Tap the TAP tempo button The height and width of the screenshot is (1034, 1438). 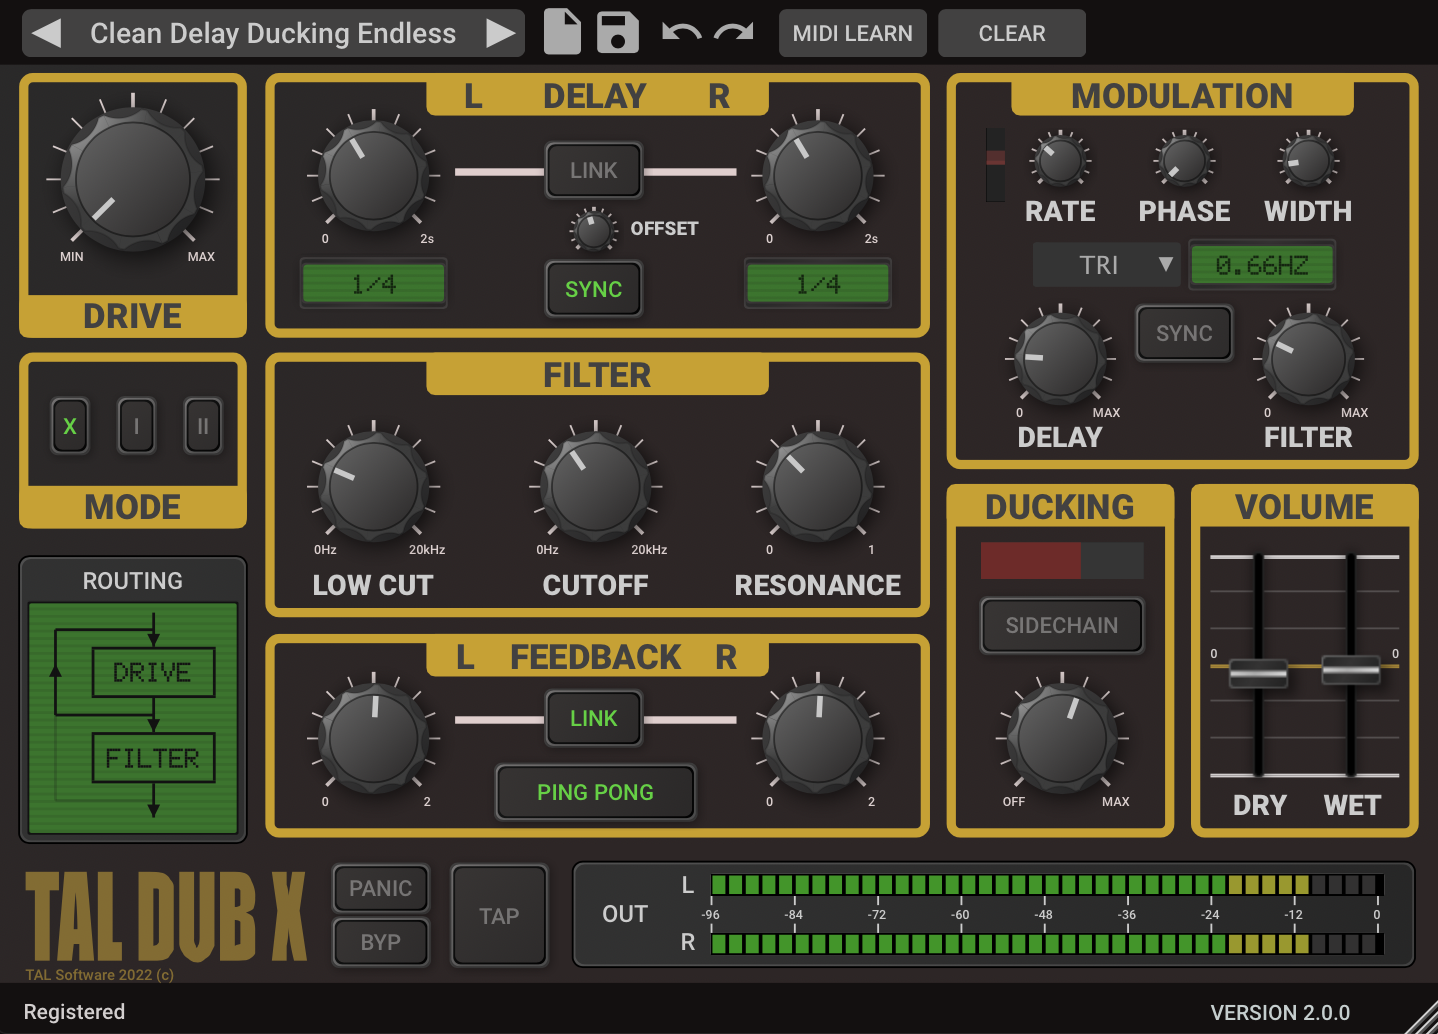point(498,915)
